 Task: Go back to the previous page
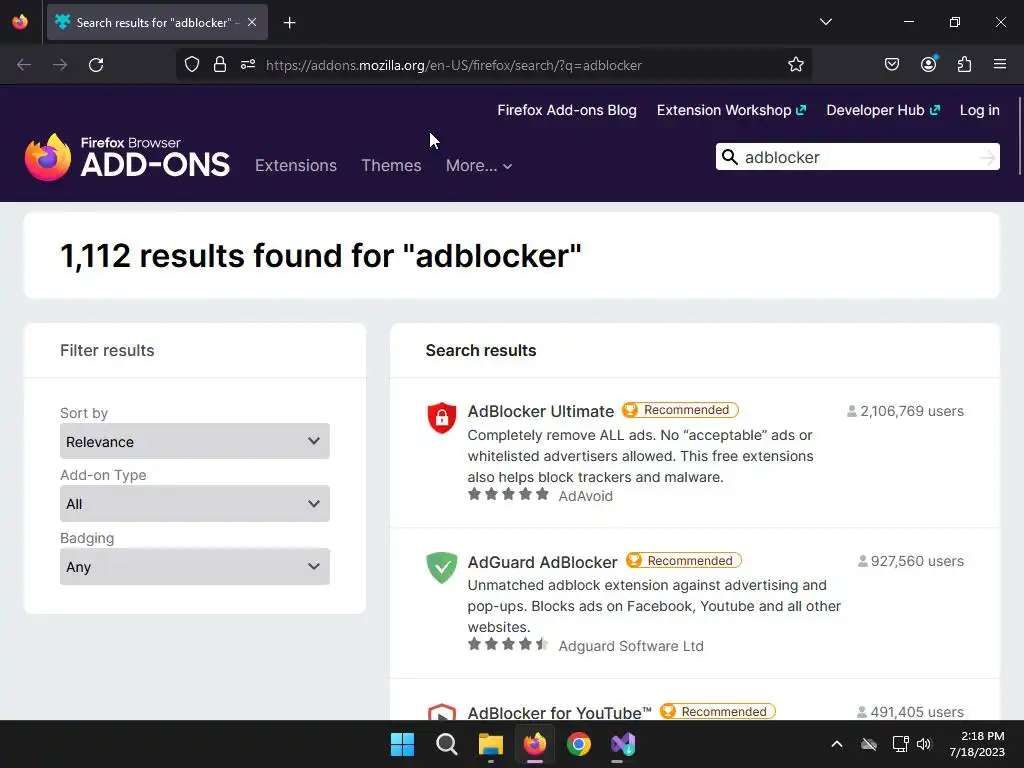pyautogui.click(x=24, y=65)
